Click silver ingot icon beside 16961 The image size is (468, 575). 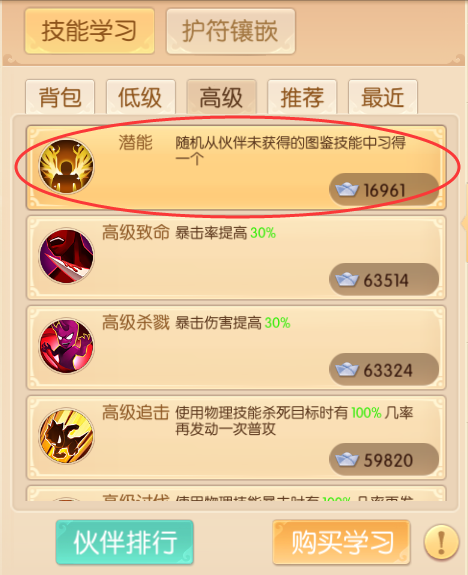(x=347, y=190)
